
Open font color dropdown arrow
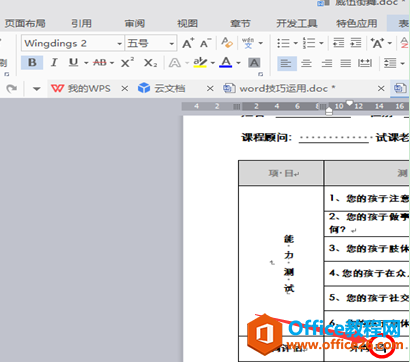(x=238, y=63)
